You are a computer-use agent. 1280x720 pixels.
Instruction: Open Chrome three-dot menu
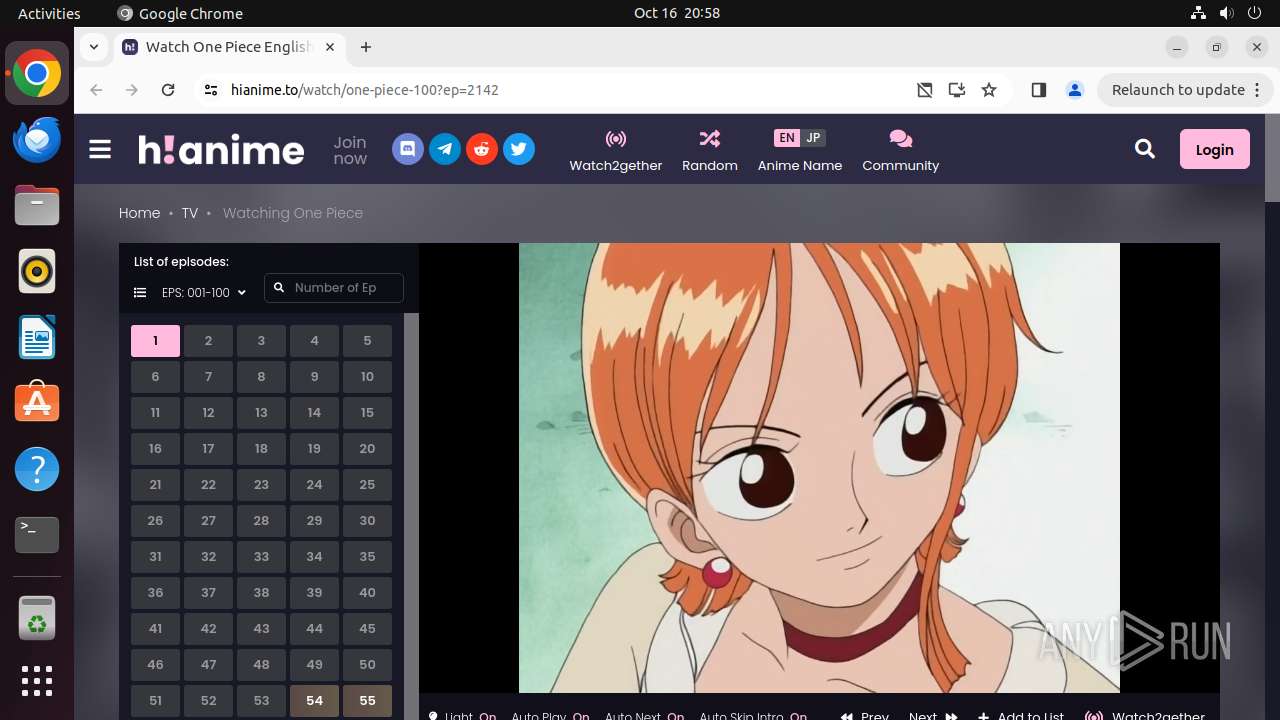1257,90
